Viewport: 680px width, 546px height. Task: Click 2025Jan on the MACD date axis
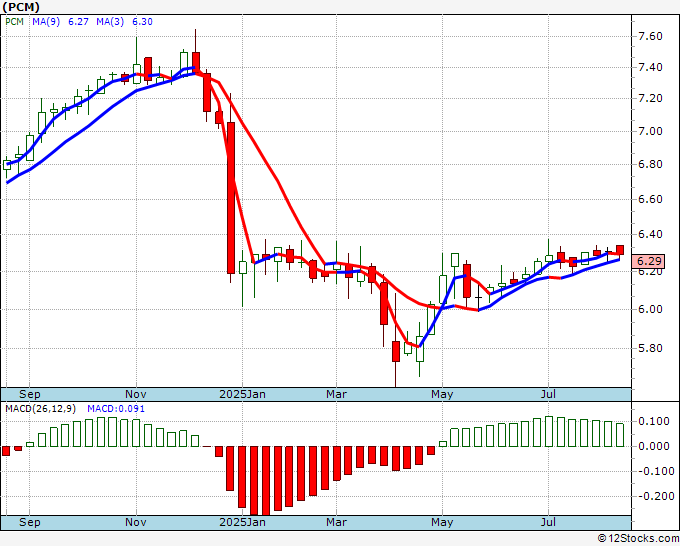pyautogui.click(x=242, y=522)
